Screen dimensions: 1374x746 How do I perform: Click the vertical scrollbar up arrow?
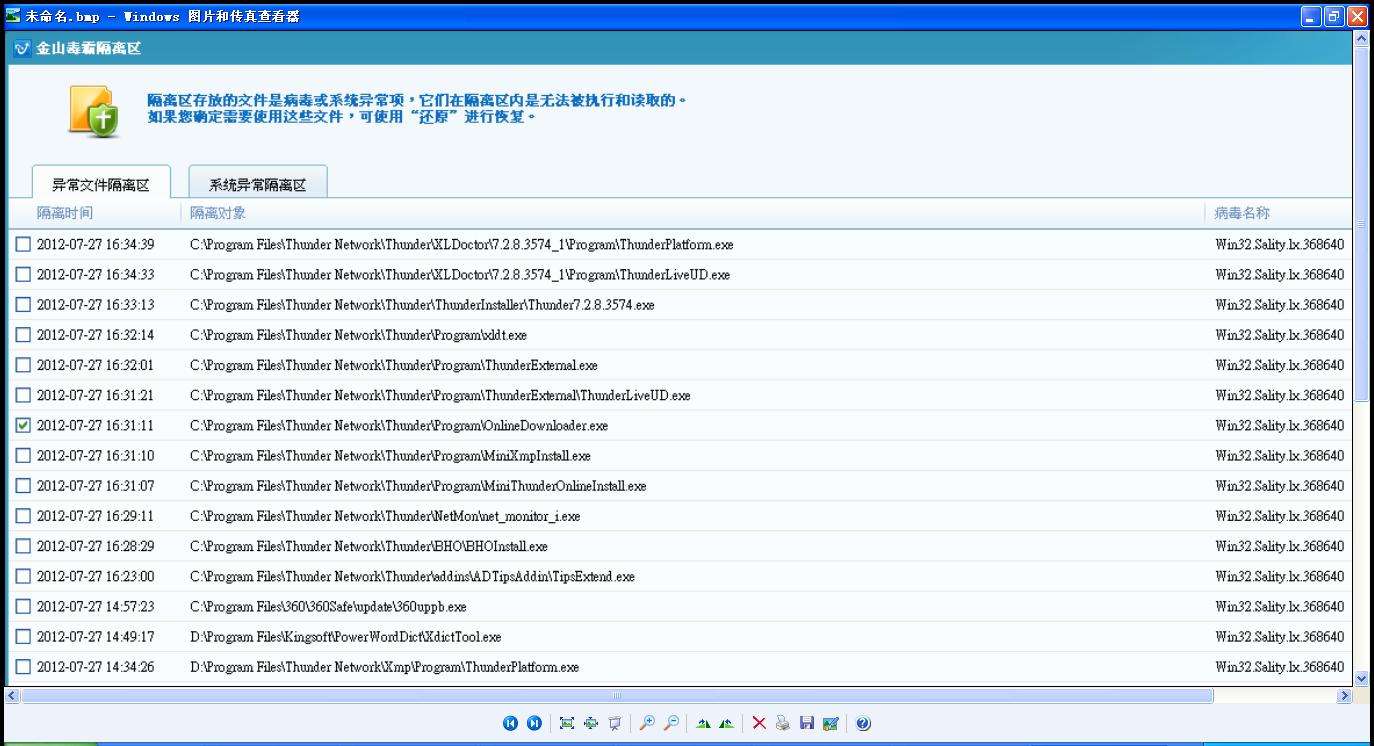1360,39
